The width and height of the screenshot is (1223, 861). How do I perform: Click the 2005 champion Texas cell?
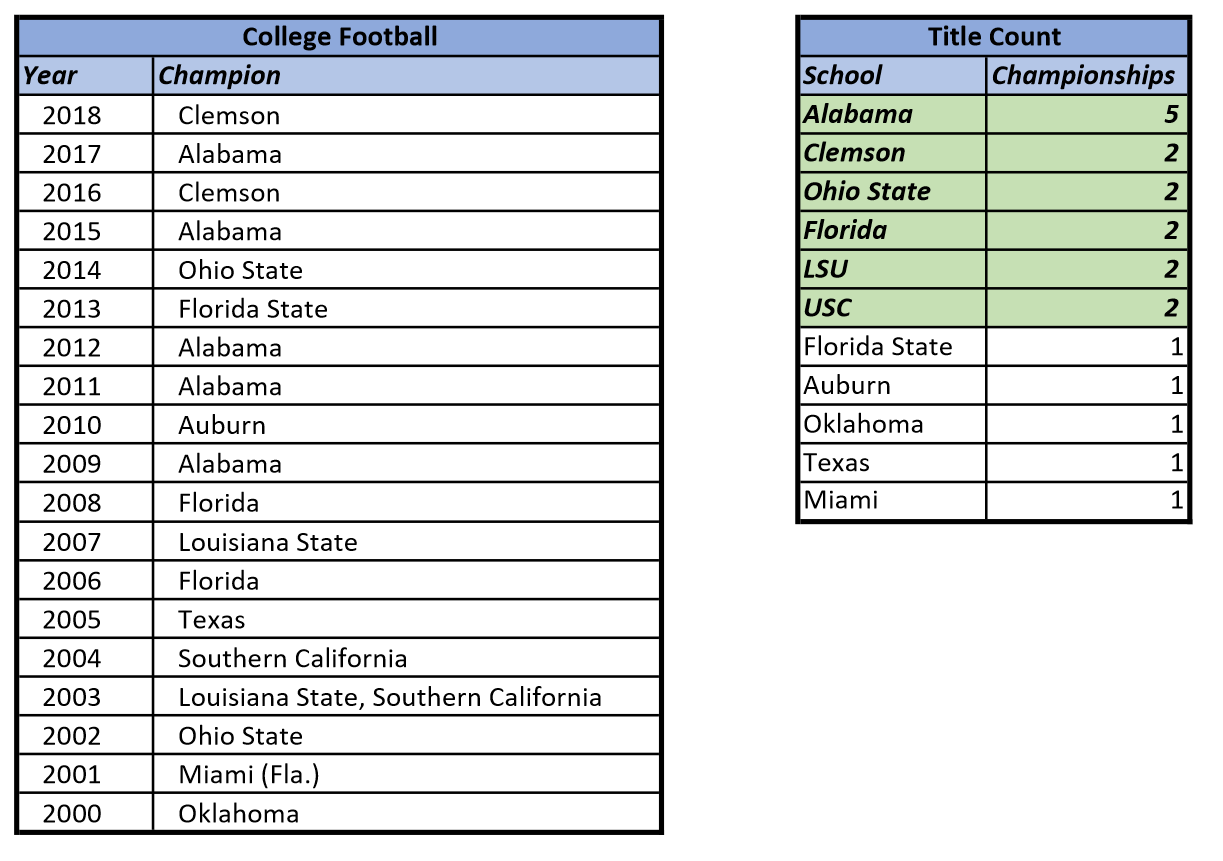[212, 619]
